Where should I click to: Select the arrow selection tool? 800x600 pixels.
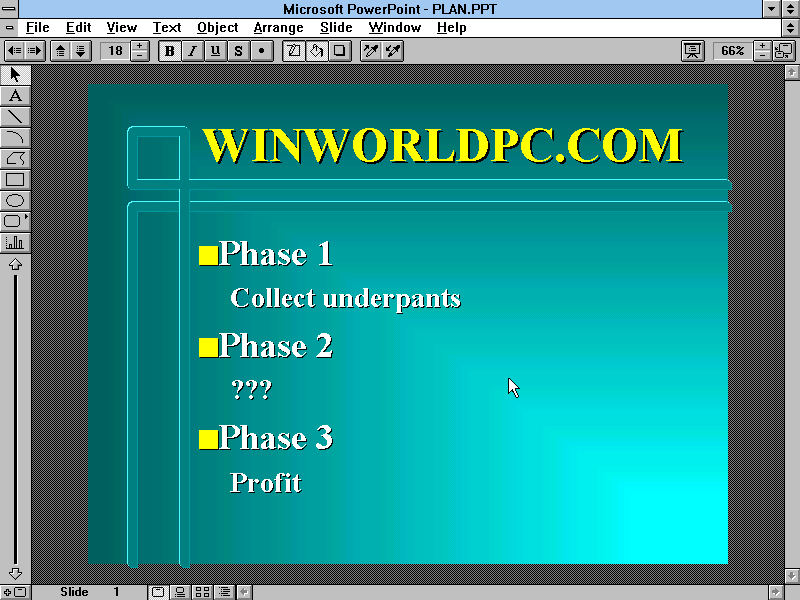click(x=14, y=75)
